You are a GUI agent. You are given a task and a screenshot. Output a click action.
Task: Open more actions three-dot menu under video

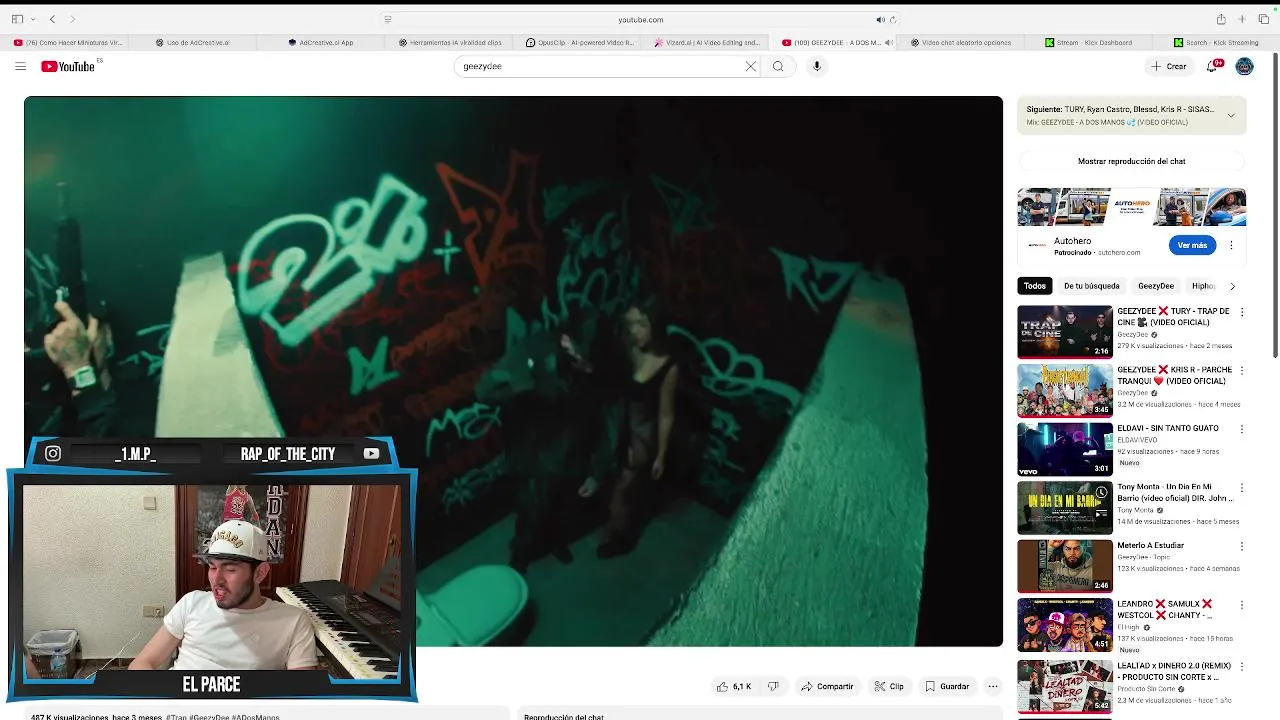pos(993,687)
